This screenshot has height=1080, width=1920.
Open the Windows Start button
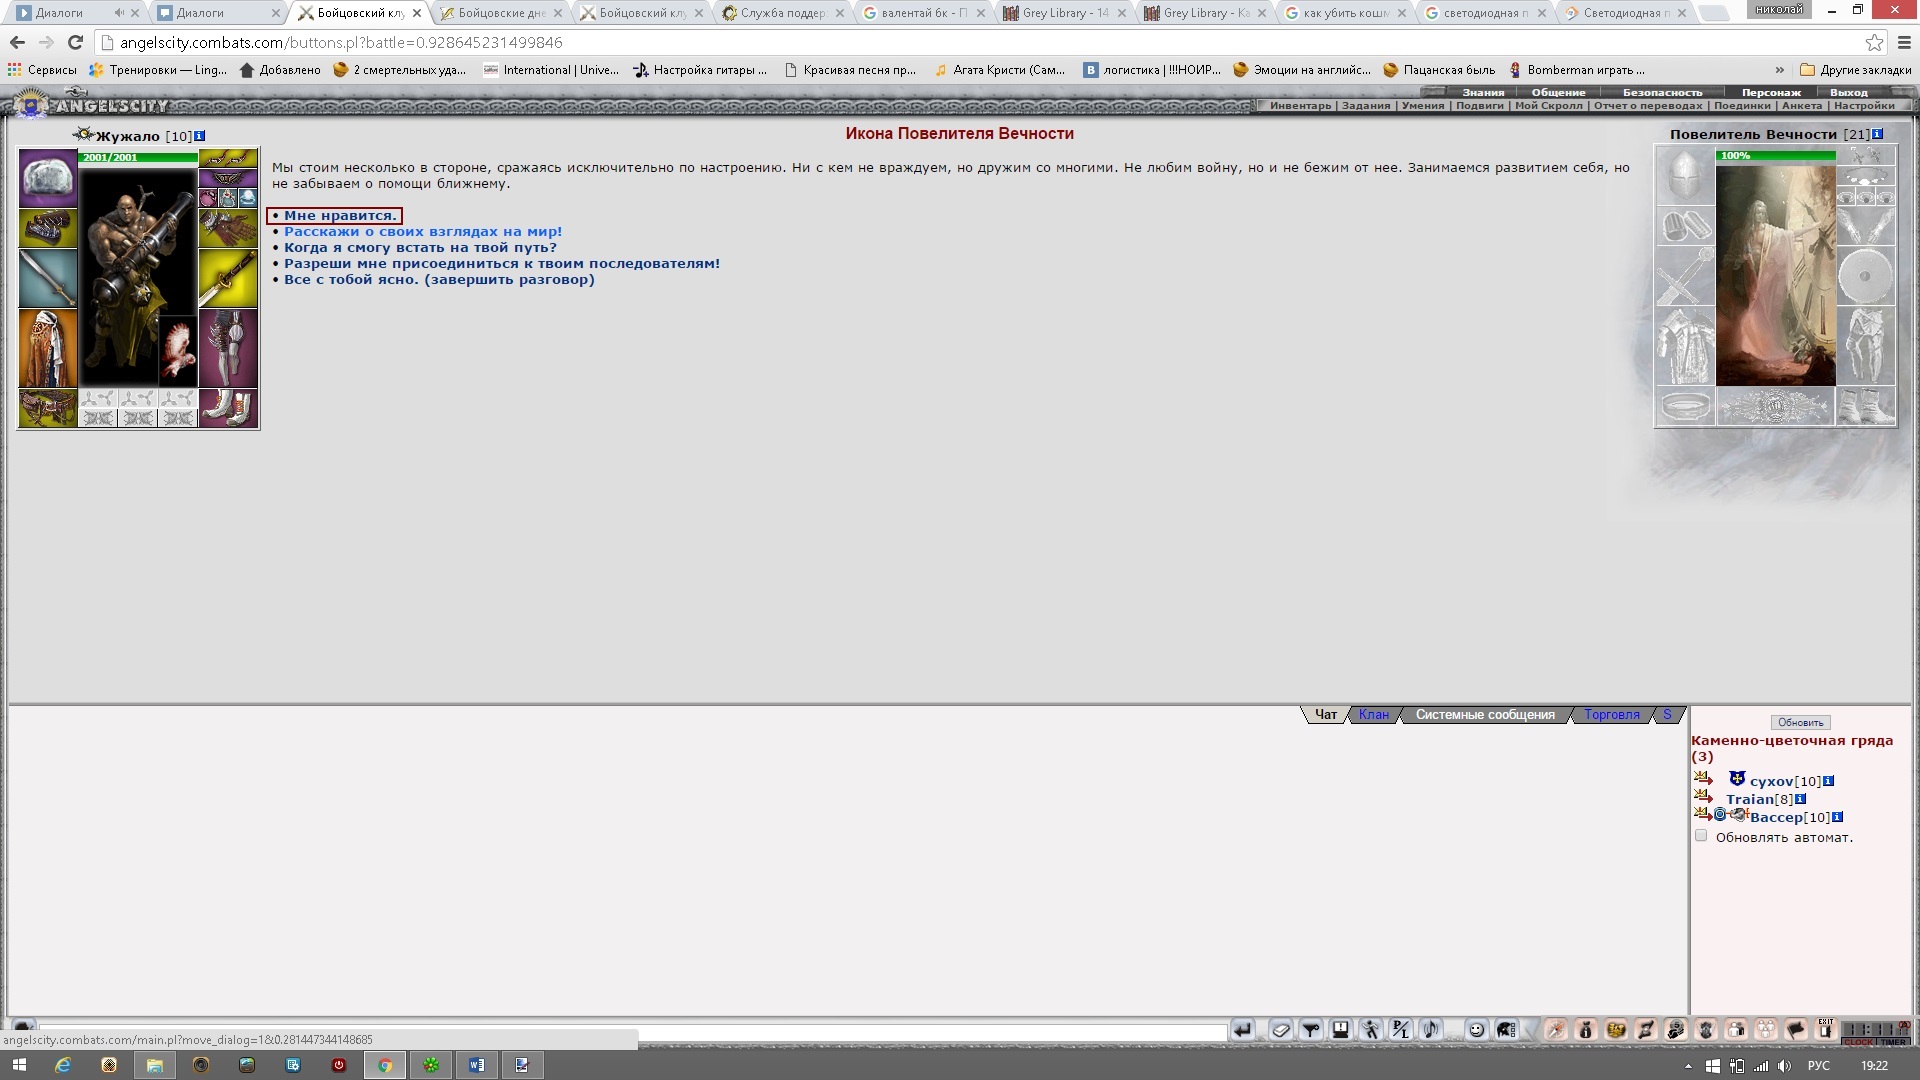point(19,1065)
